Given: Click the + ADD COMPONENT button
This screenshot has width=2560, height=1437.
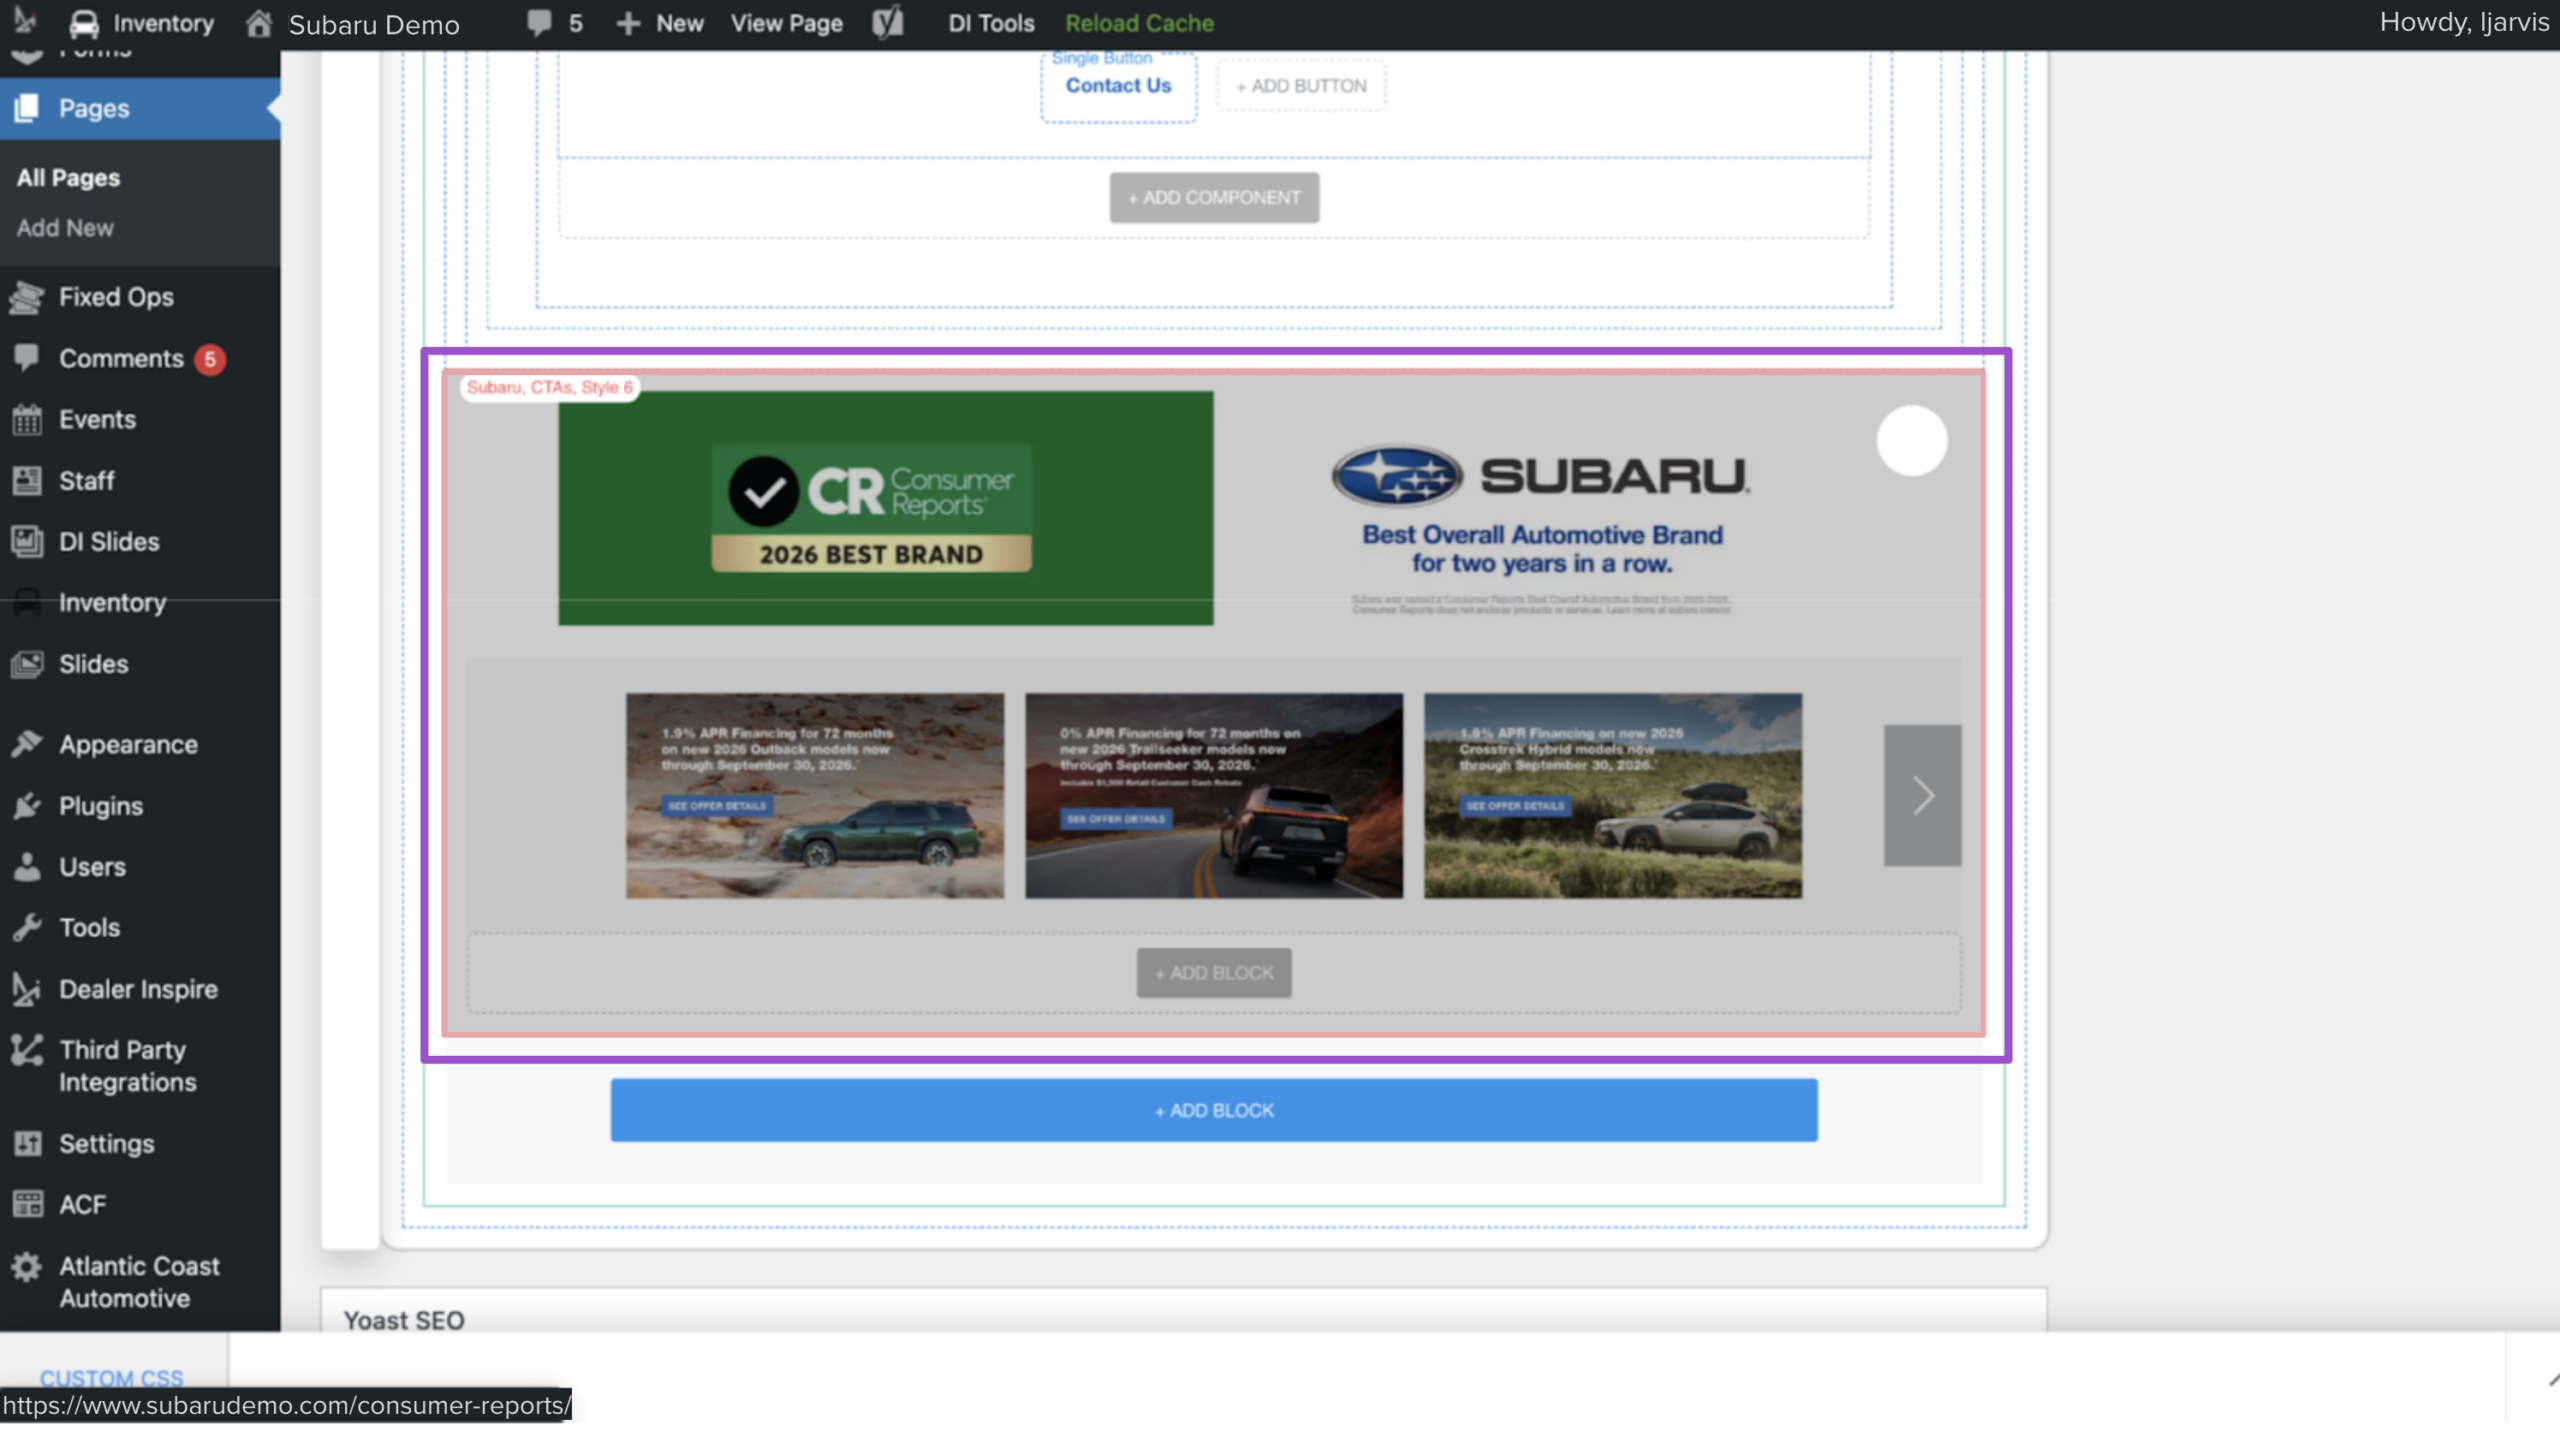Looking at the screenshot, I should tap(1214, 198).
